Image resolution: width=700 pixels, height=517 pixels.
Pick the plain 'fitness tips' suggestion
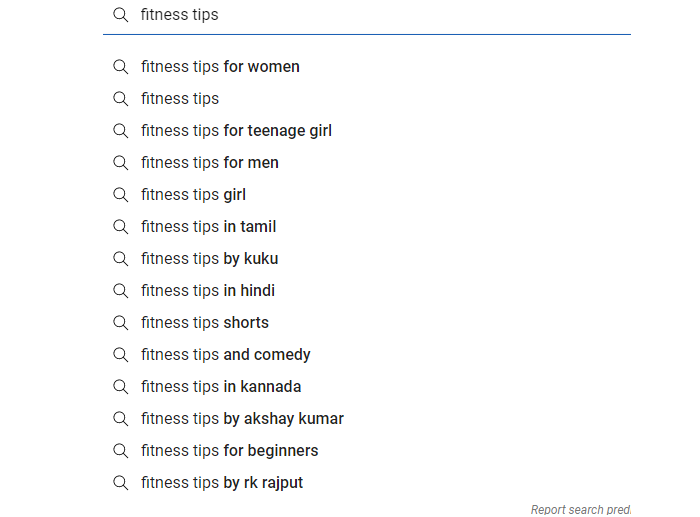coord(180,99)
